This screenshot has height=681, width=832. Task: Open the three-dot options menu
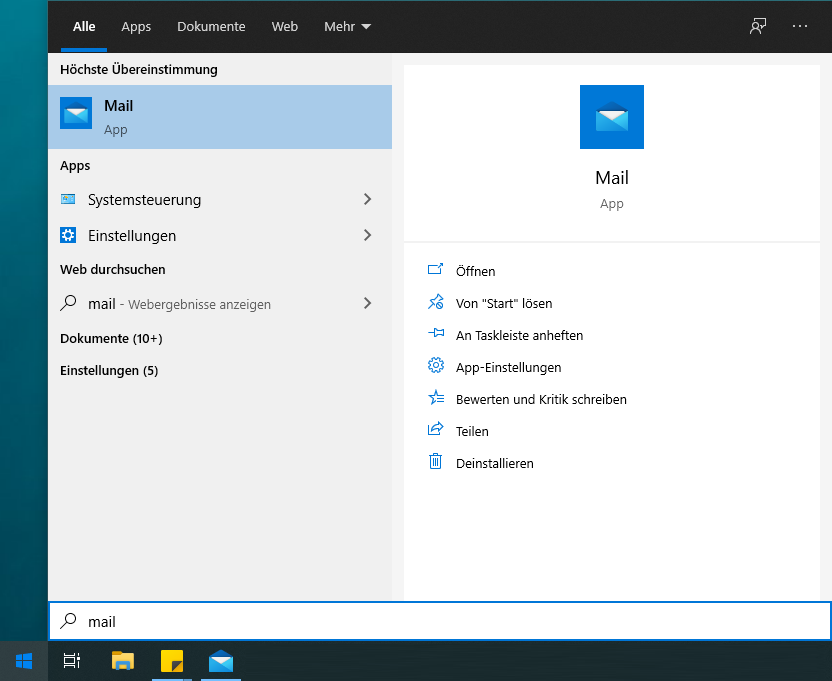tap(800, 26)
